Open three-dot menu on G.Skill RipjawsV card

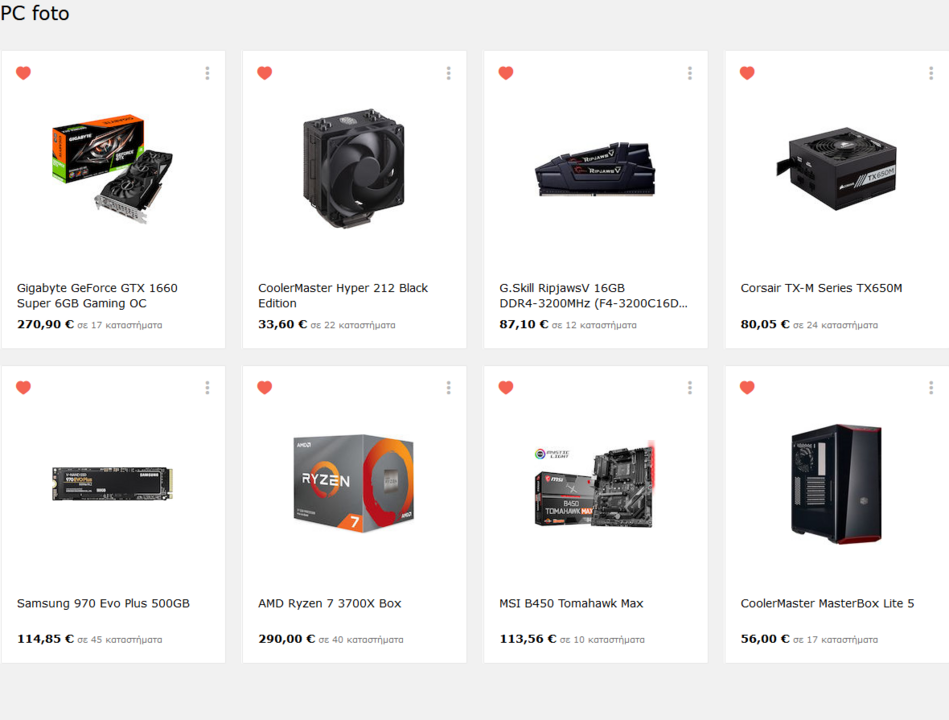pos(690,73)
